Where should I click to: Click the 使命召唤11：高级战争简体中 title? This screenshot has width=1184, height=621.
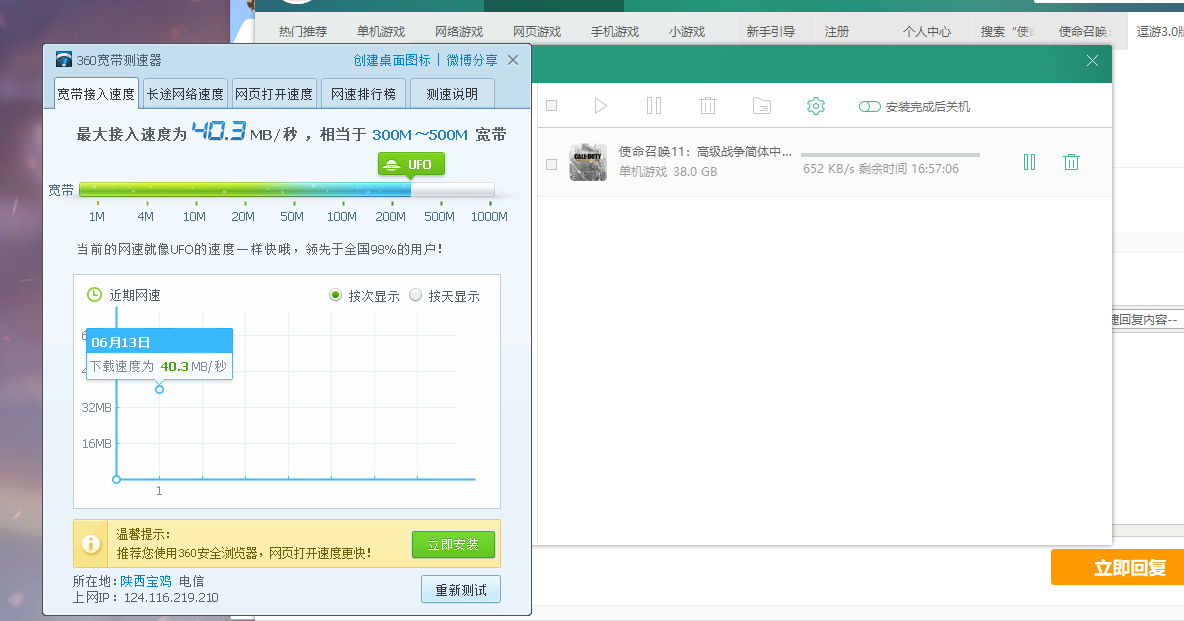coord(705,152)
